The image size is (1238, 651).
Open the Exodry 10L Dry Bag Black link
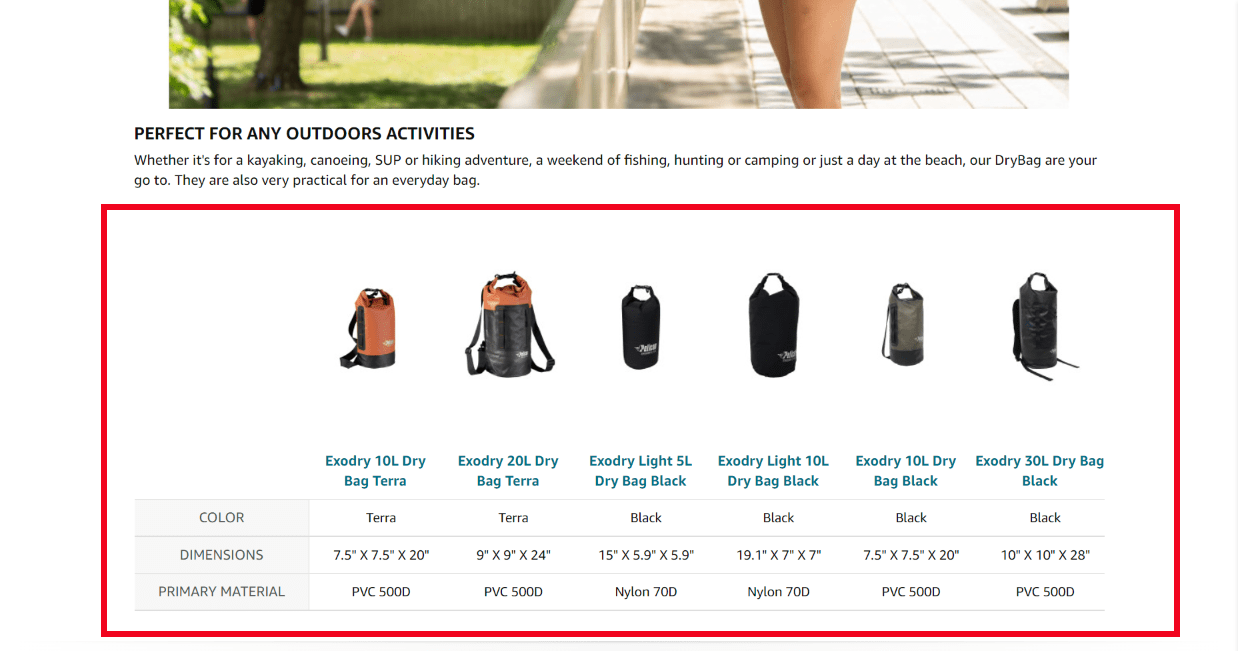[x=906, y=471]
